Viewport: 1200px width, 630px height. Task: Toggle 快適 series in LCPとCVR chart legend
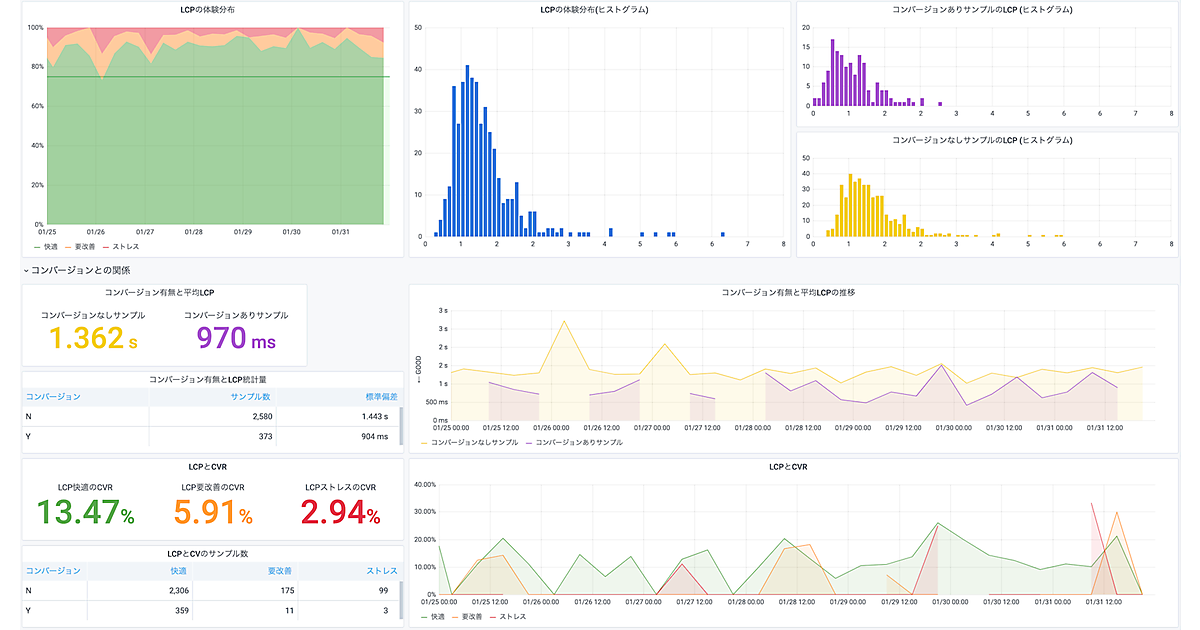(438, 617)
